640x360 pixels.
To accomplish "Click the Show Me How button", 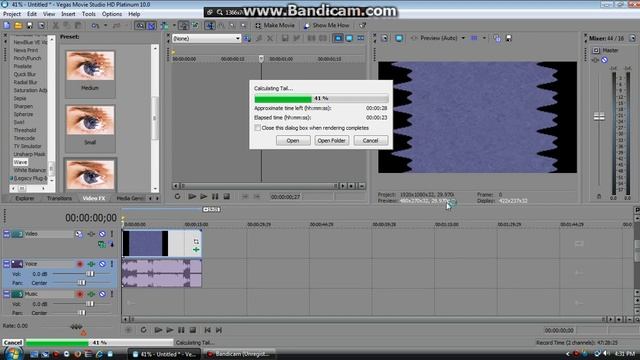I will pos(326,25).
